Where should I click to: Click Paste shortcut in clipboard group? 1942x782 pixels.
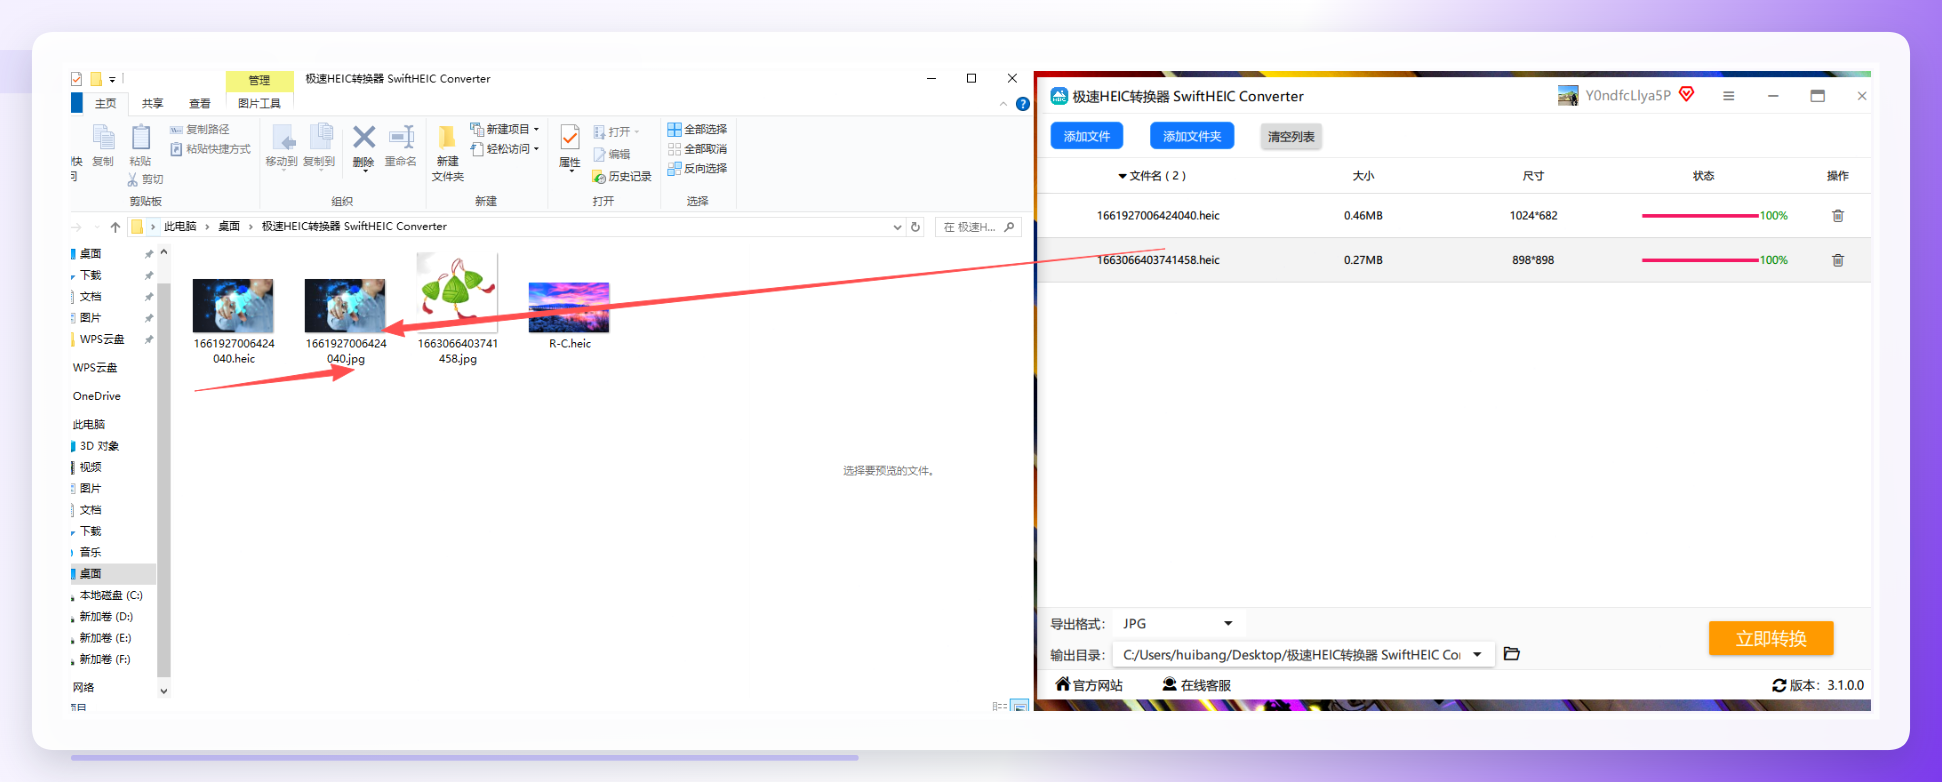[210, 149]
